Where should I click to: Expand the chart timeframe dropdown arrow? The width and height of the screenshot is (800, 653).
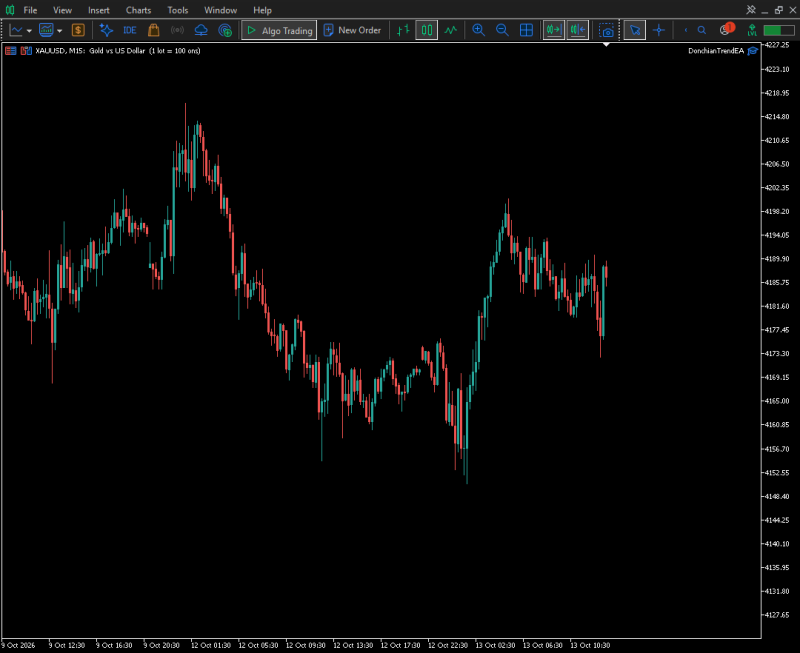(29, 31)
